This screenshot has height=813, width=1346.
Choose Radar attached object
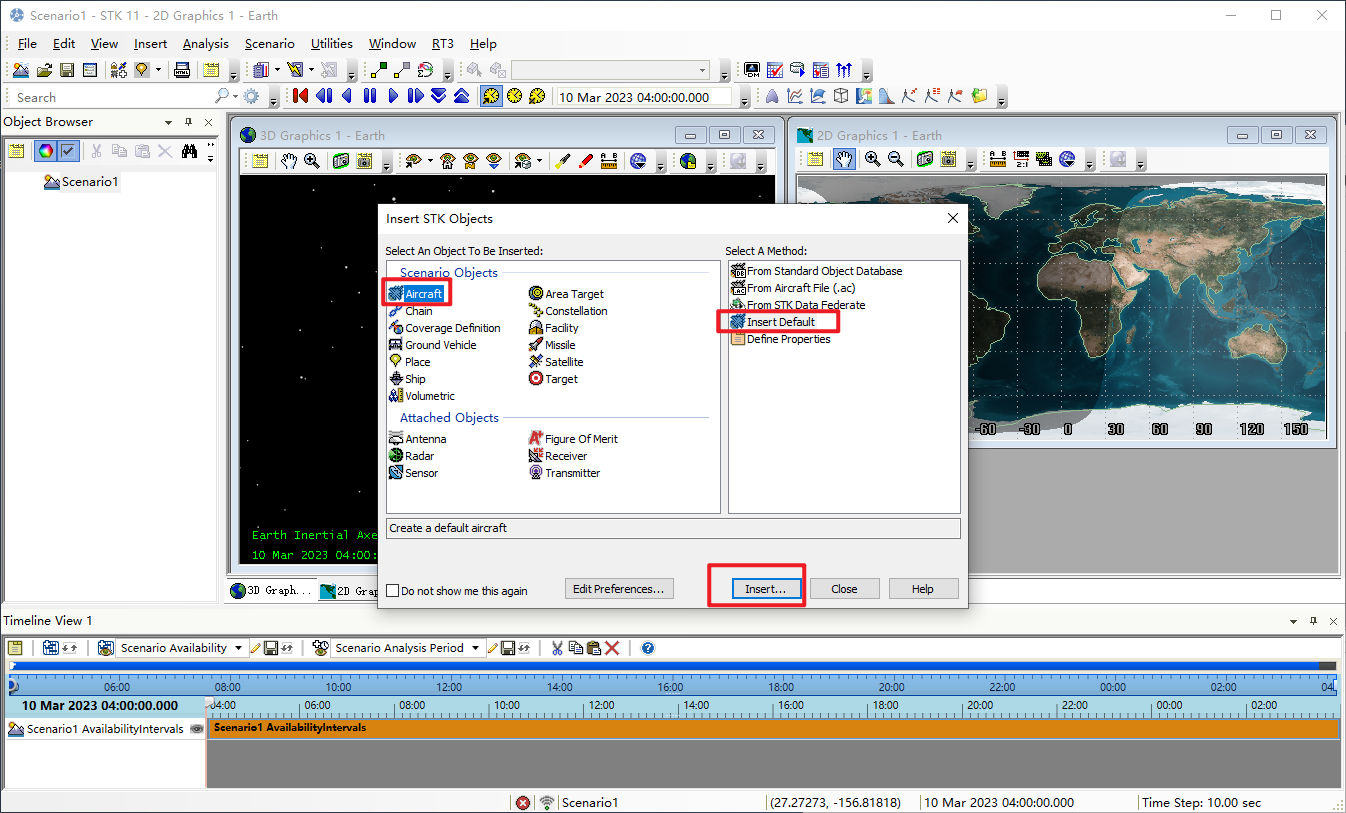[x=412, y=456]
